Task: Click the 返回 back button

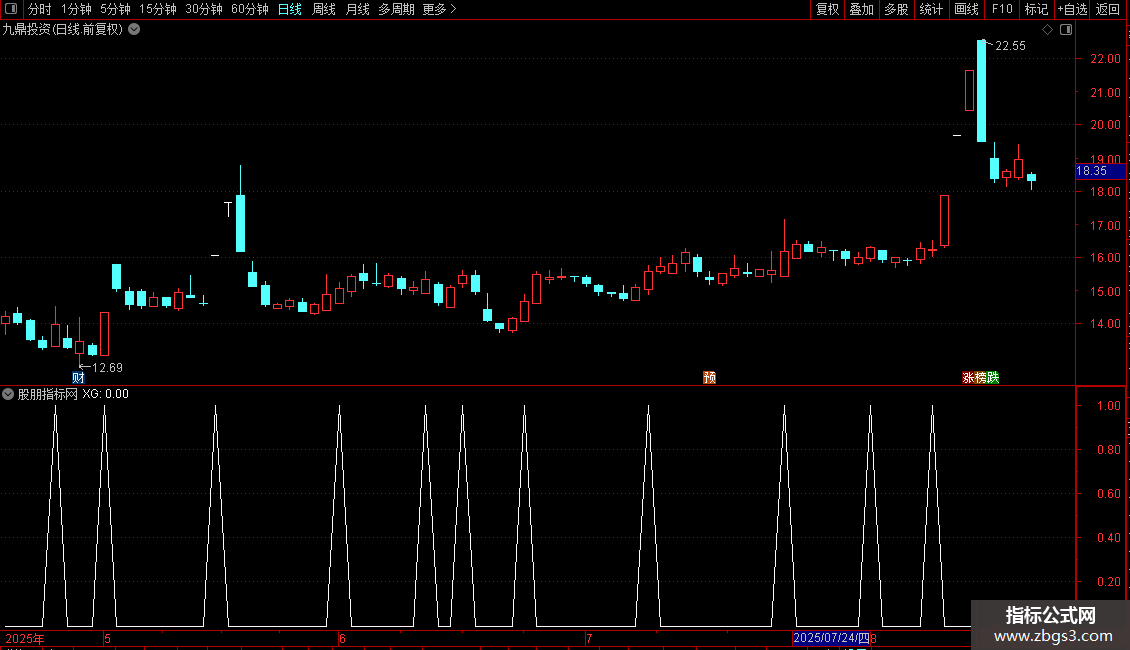Action: coord(1108,9)
